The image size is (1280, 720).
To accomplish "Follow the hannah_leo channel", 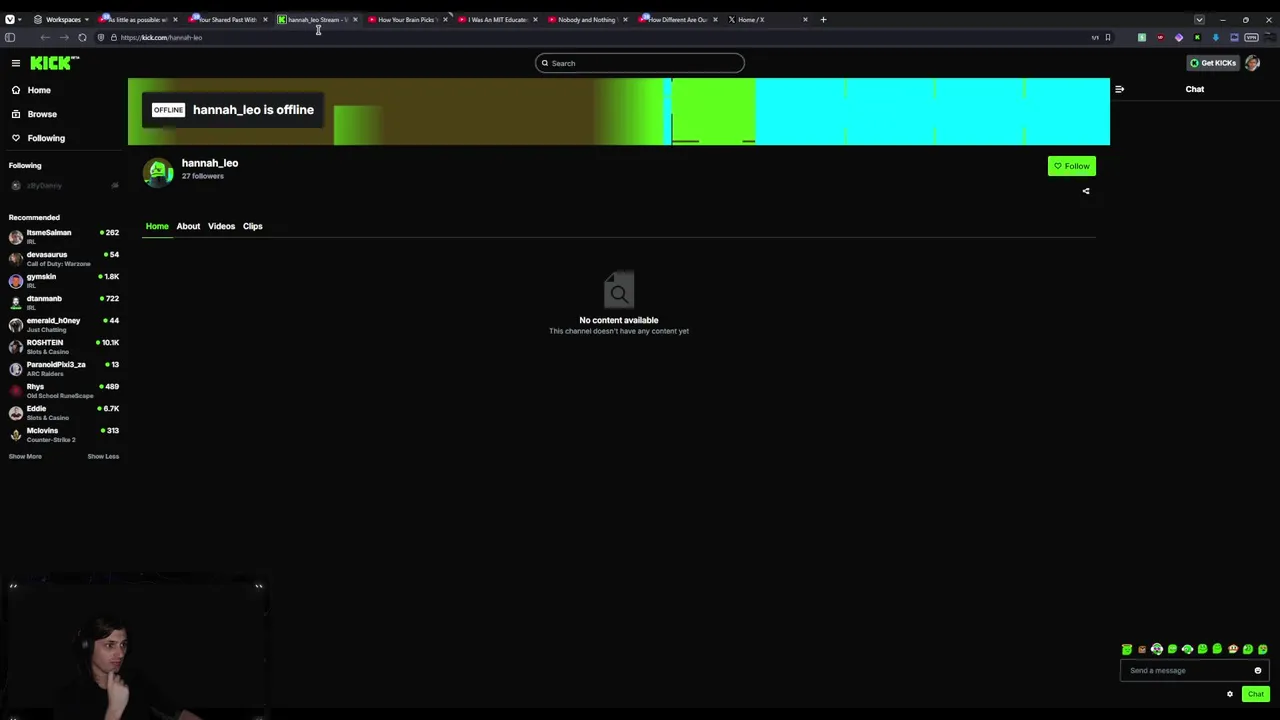I will pos(1071,166).
